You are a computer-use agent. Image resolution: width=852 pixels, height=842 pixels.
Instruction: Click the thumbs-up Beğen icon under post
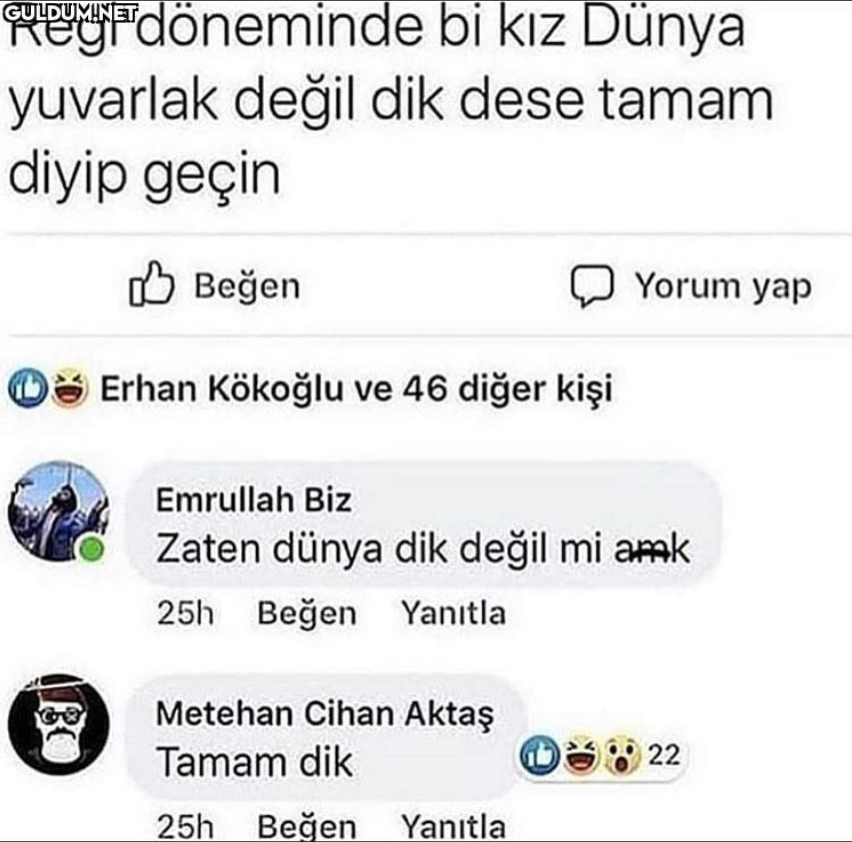pos(152,284)
